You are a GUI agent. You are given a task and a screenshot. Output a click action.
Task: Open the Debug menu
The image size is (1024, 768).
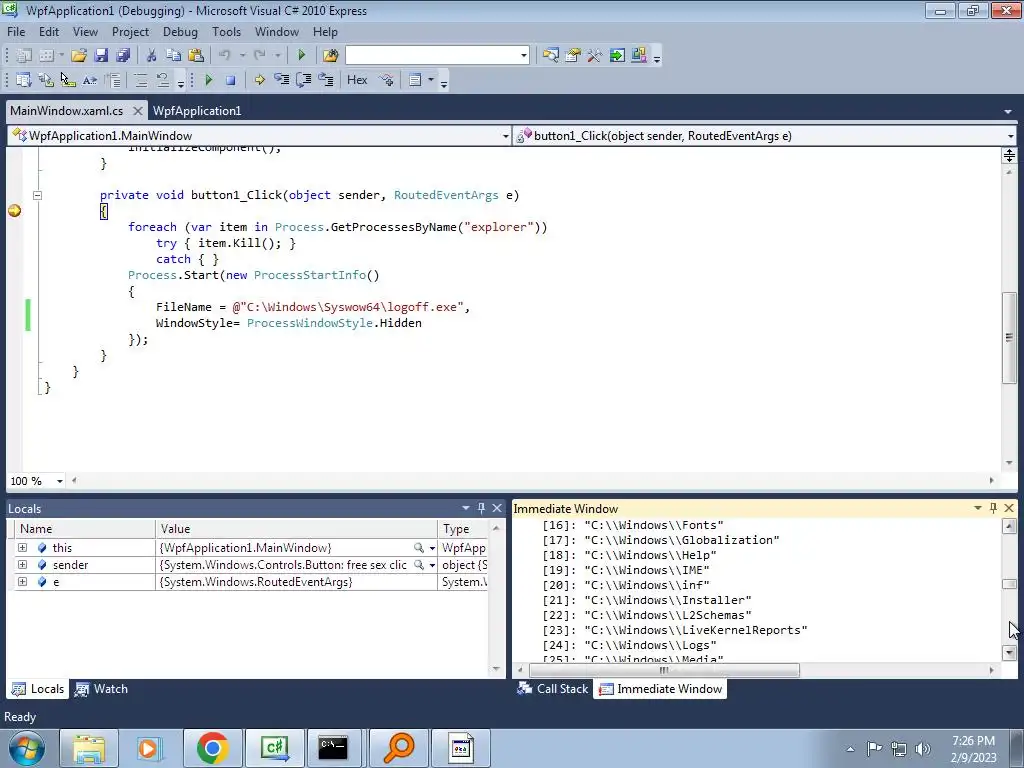coord(180,32)
